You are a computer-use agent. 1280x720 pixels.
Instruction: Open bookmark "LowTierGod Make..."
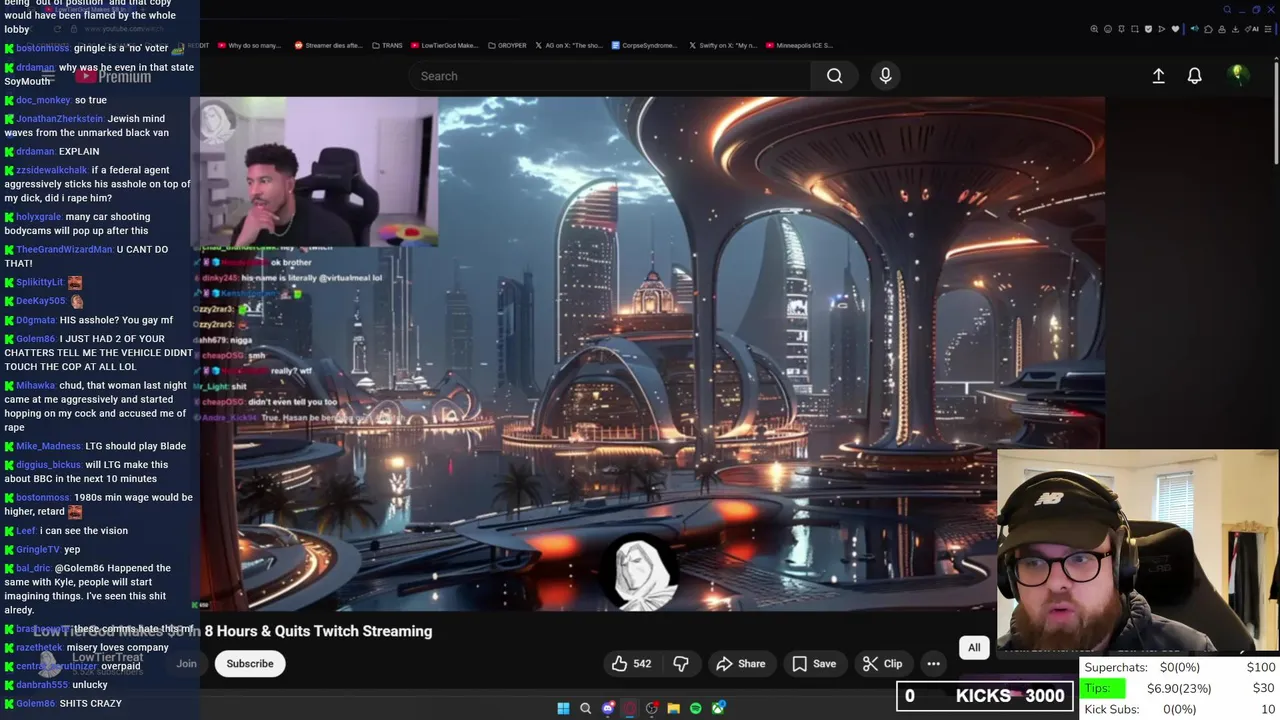[x=444, y=45]
